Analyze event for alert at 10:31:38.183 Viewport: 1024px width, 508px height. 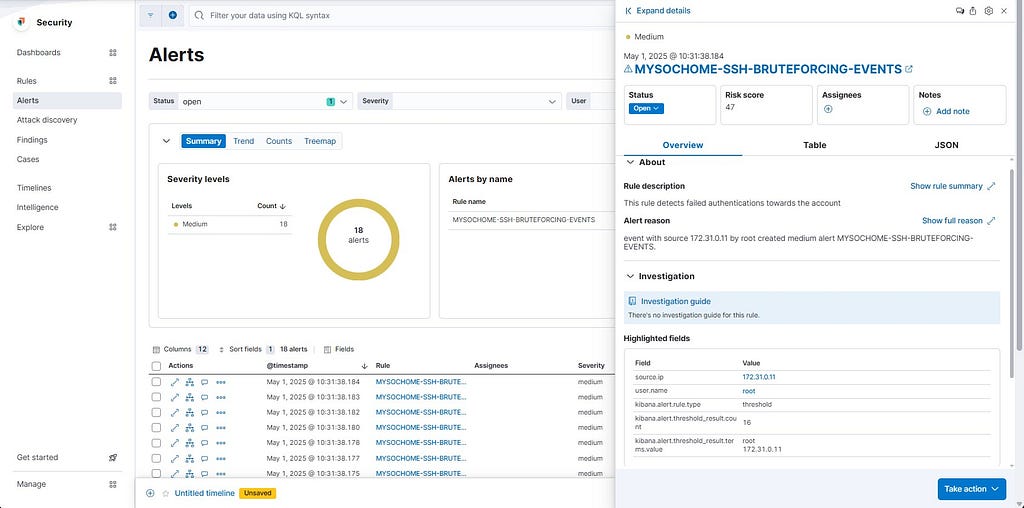coord(189,397)
